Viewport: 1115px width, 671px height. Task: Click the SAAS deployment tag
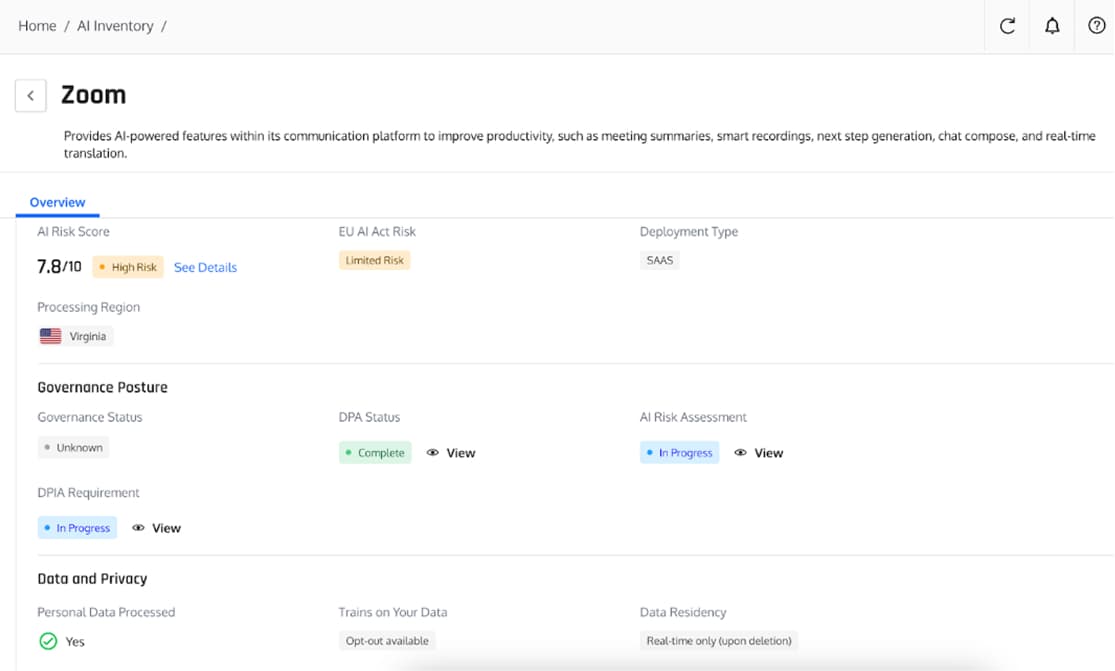[x=660, y=260]
